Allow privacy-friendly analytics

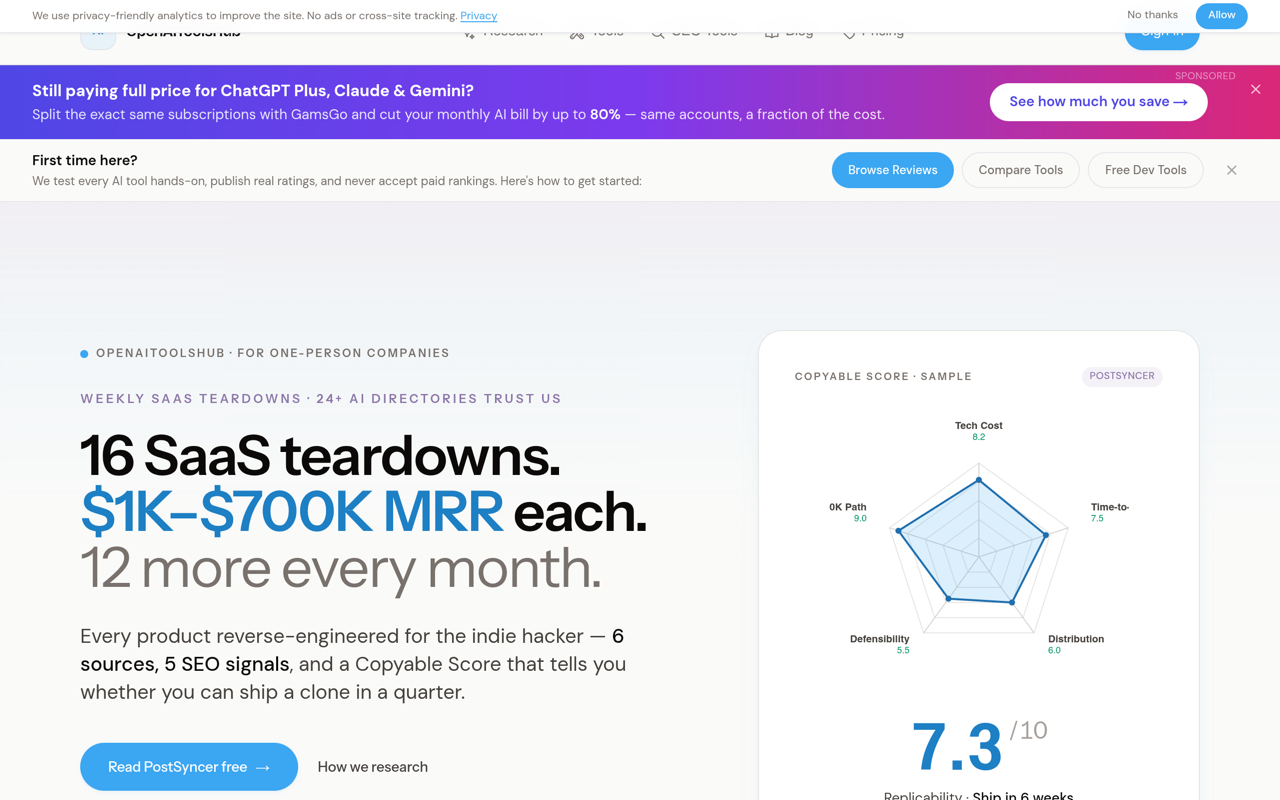pos(1221,15)
